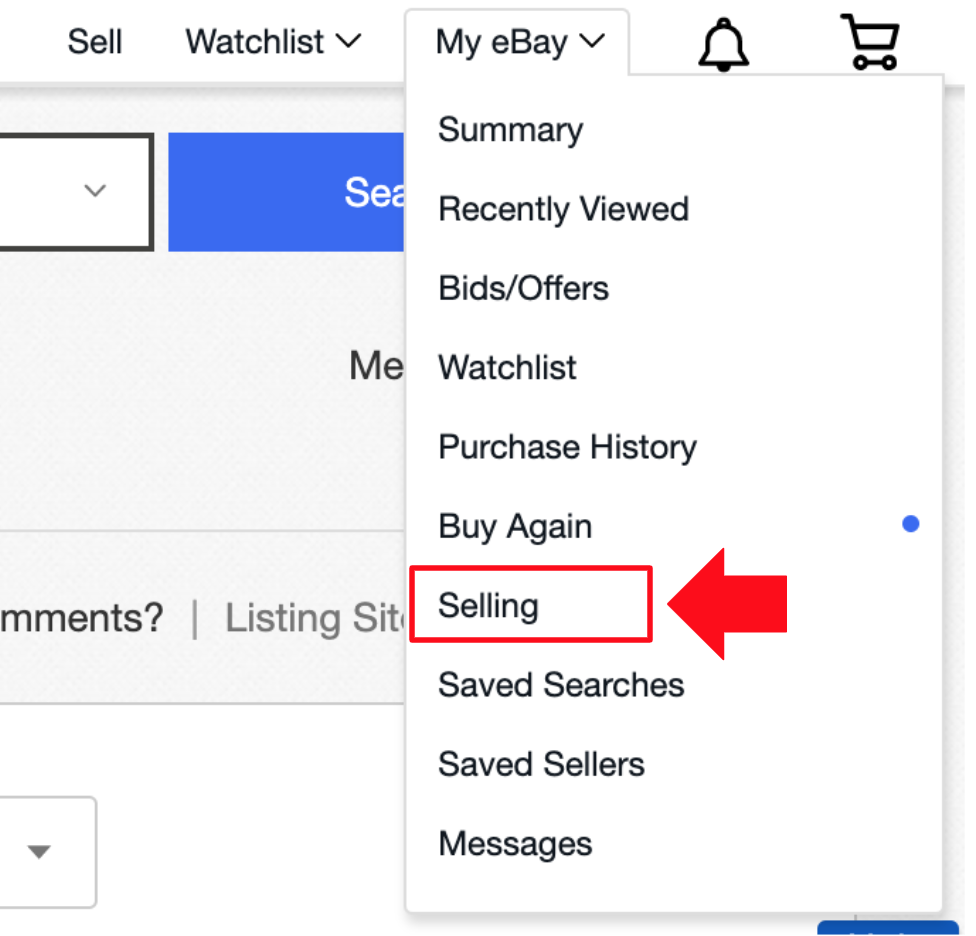Select Summary from My eBay menu
Viewport: 976px width, 936px height.
point(510,130)
